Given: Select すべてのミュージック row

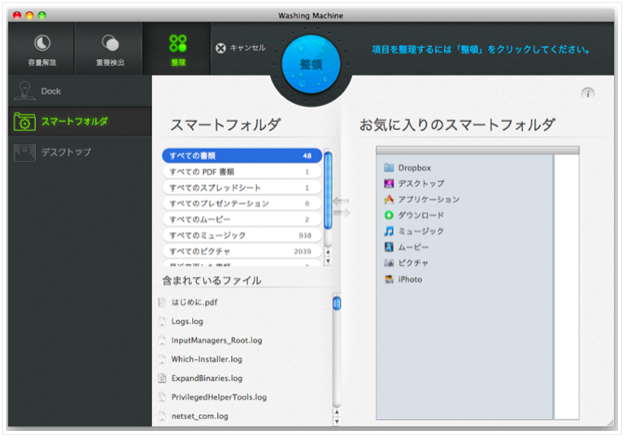Looking at the screenshot, I should 242,236.
